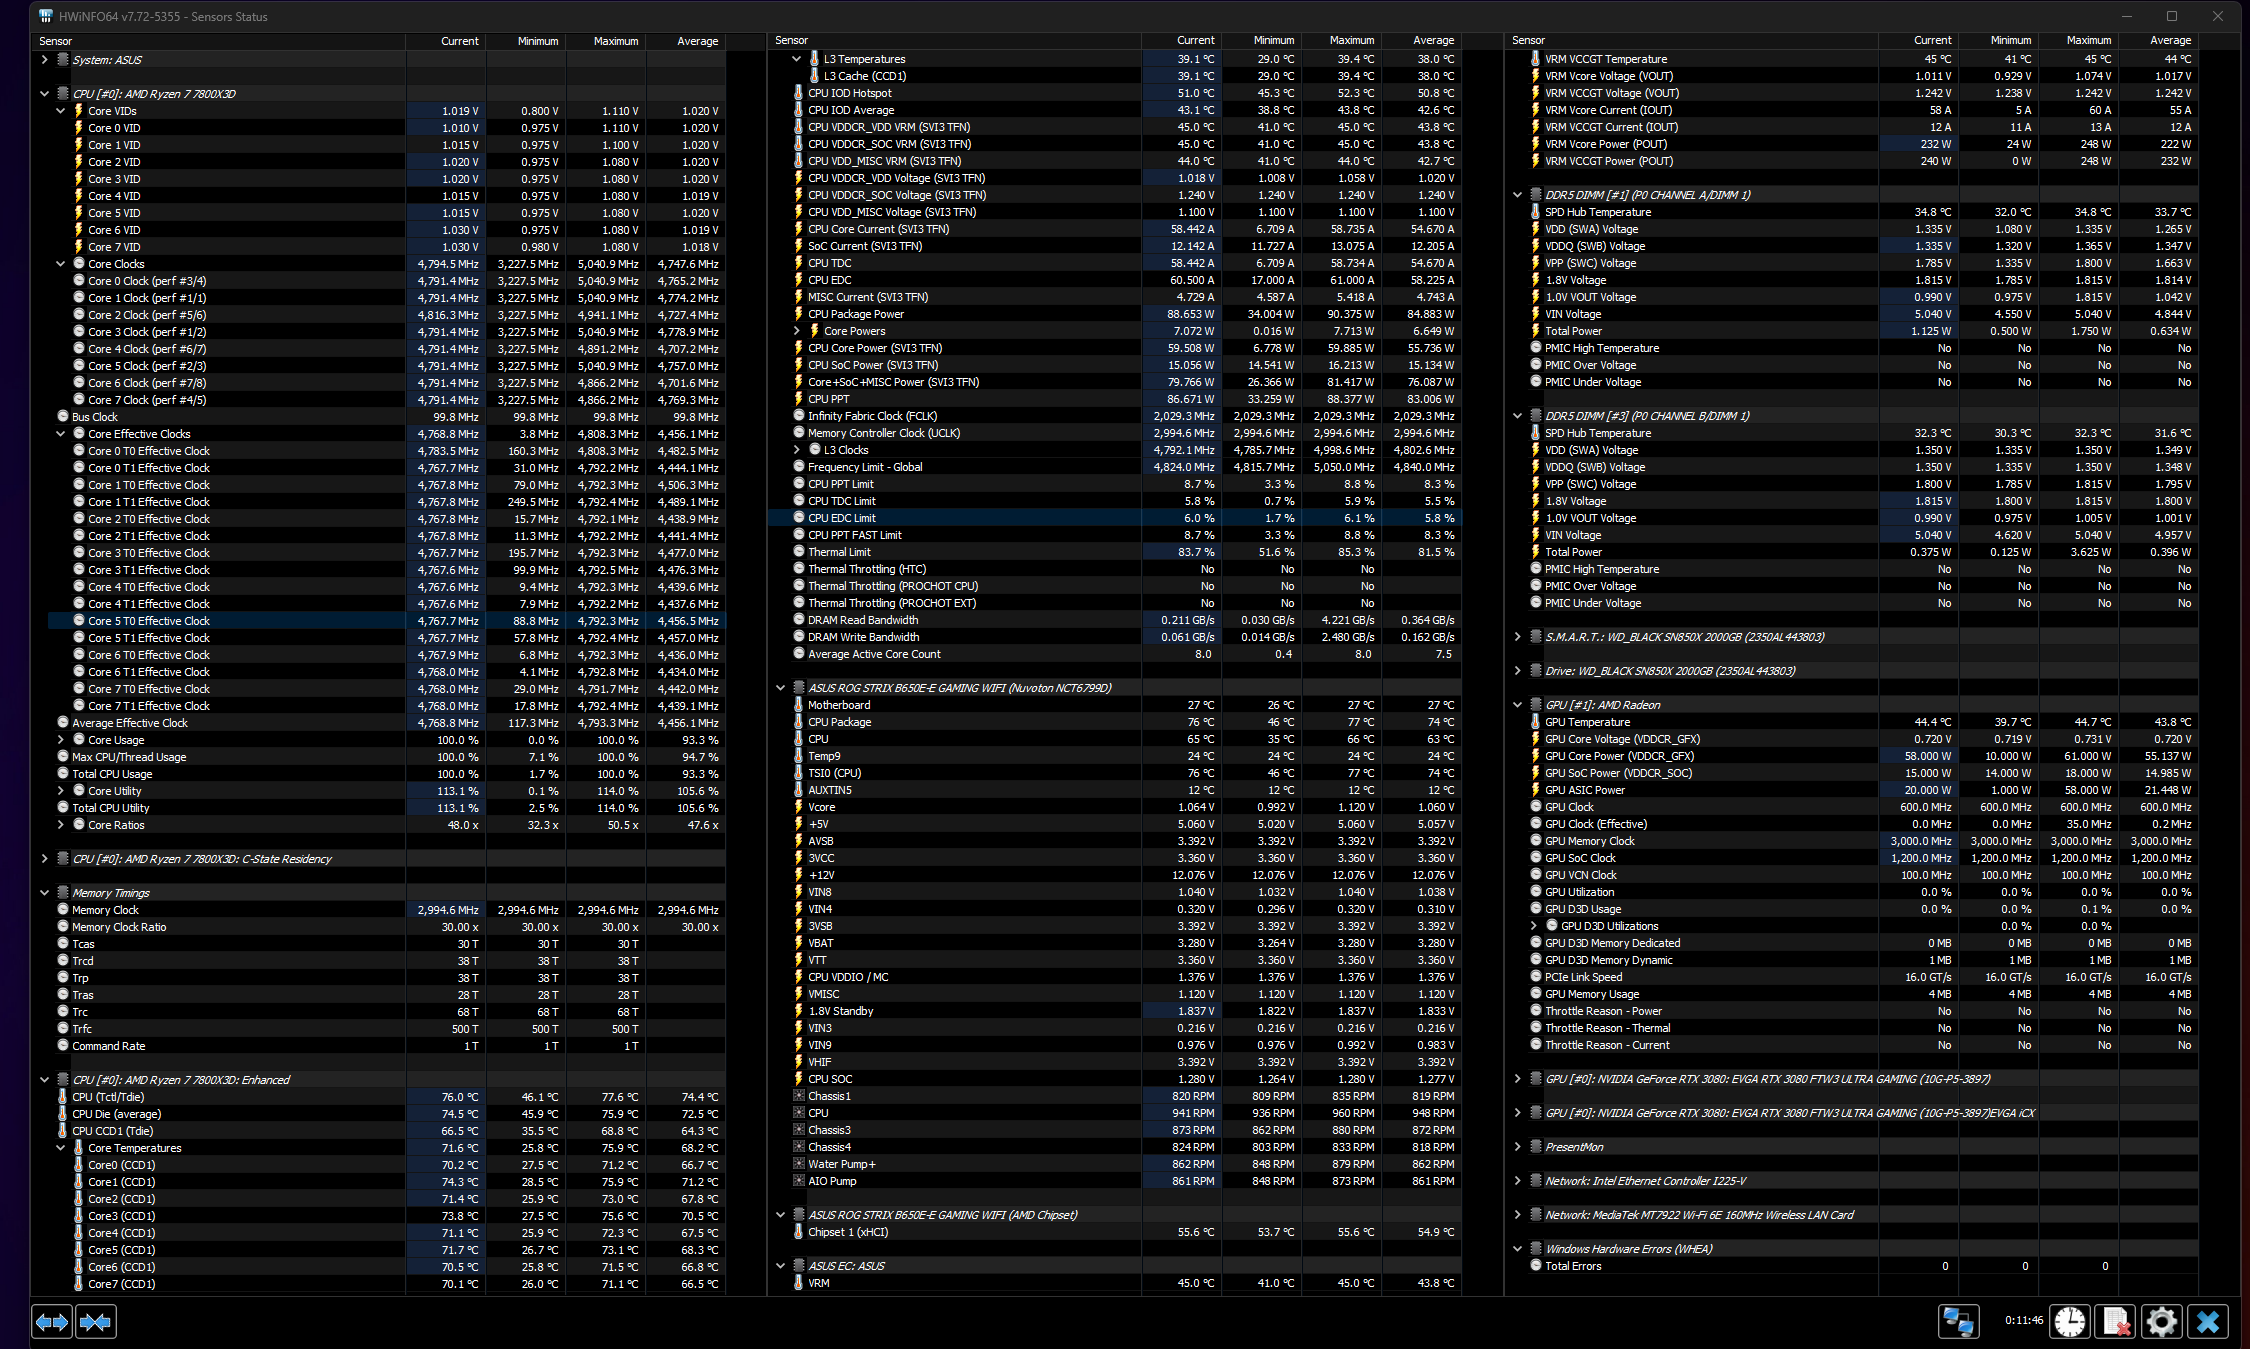The width and height of the screenshot is (2250, 1349).
Task: Click the clock reset timer icon
Action: pos(2069,1322)
